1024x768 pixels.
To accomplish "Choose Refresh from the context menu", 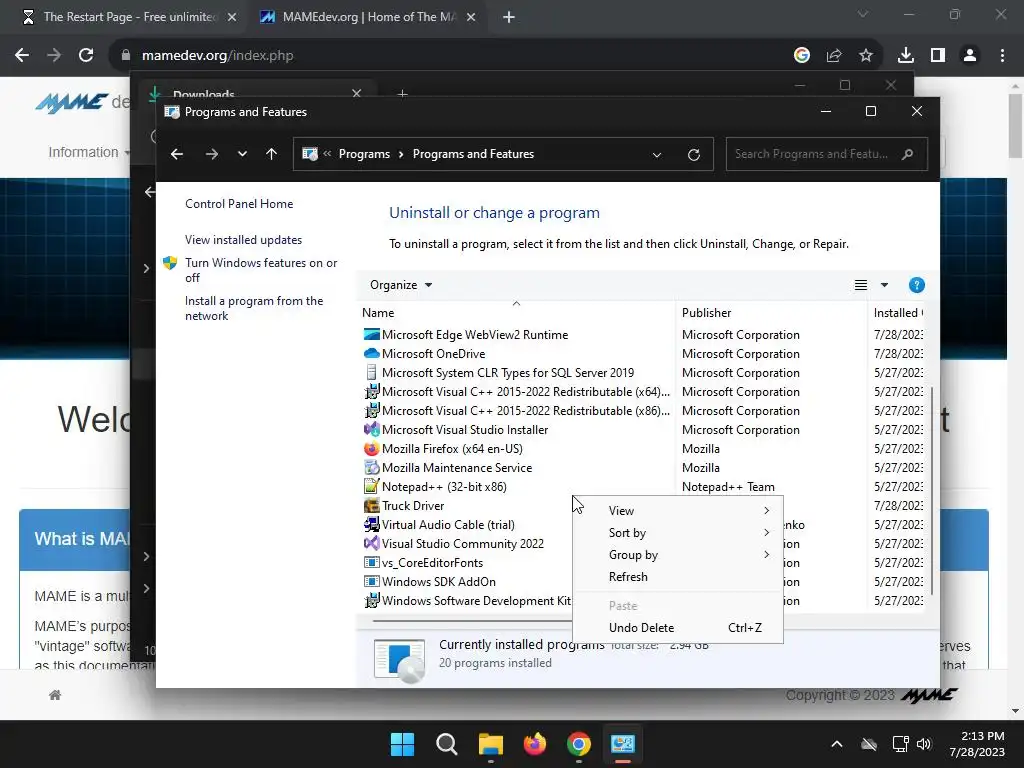I will pyautogui.click(x=678, y=577).
